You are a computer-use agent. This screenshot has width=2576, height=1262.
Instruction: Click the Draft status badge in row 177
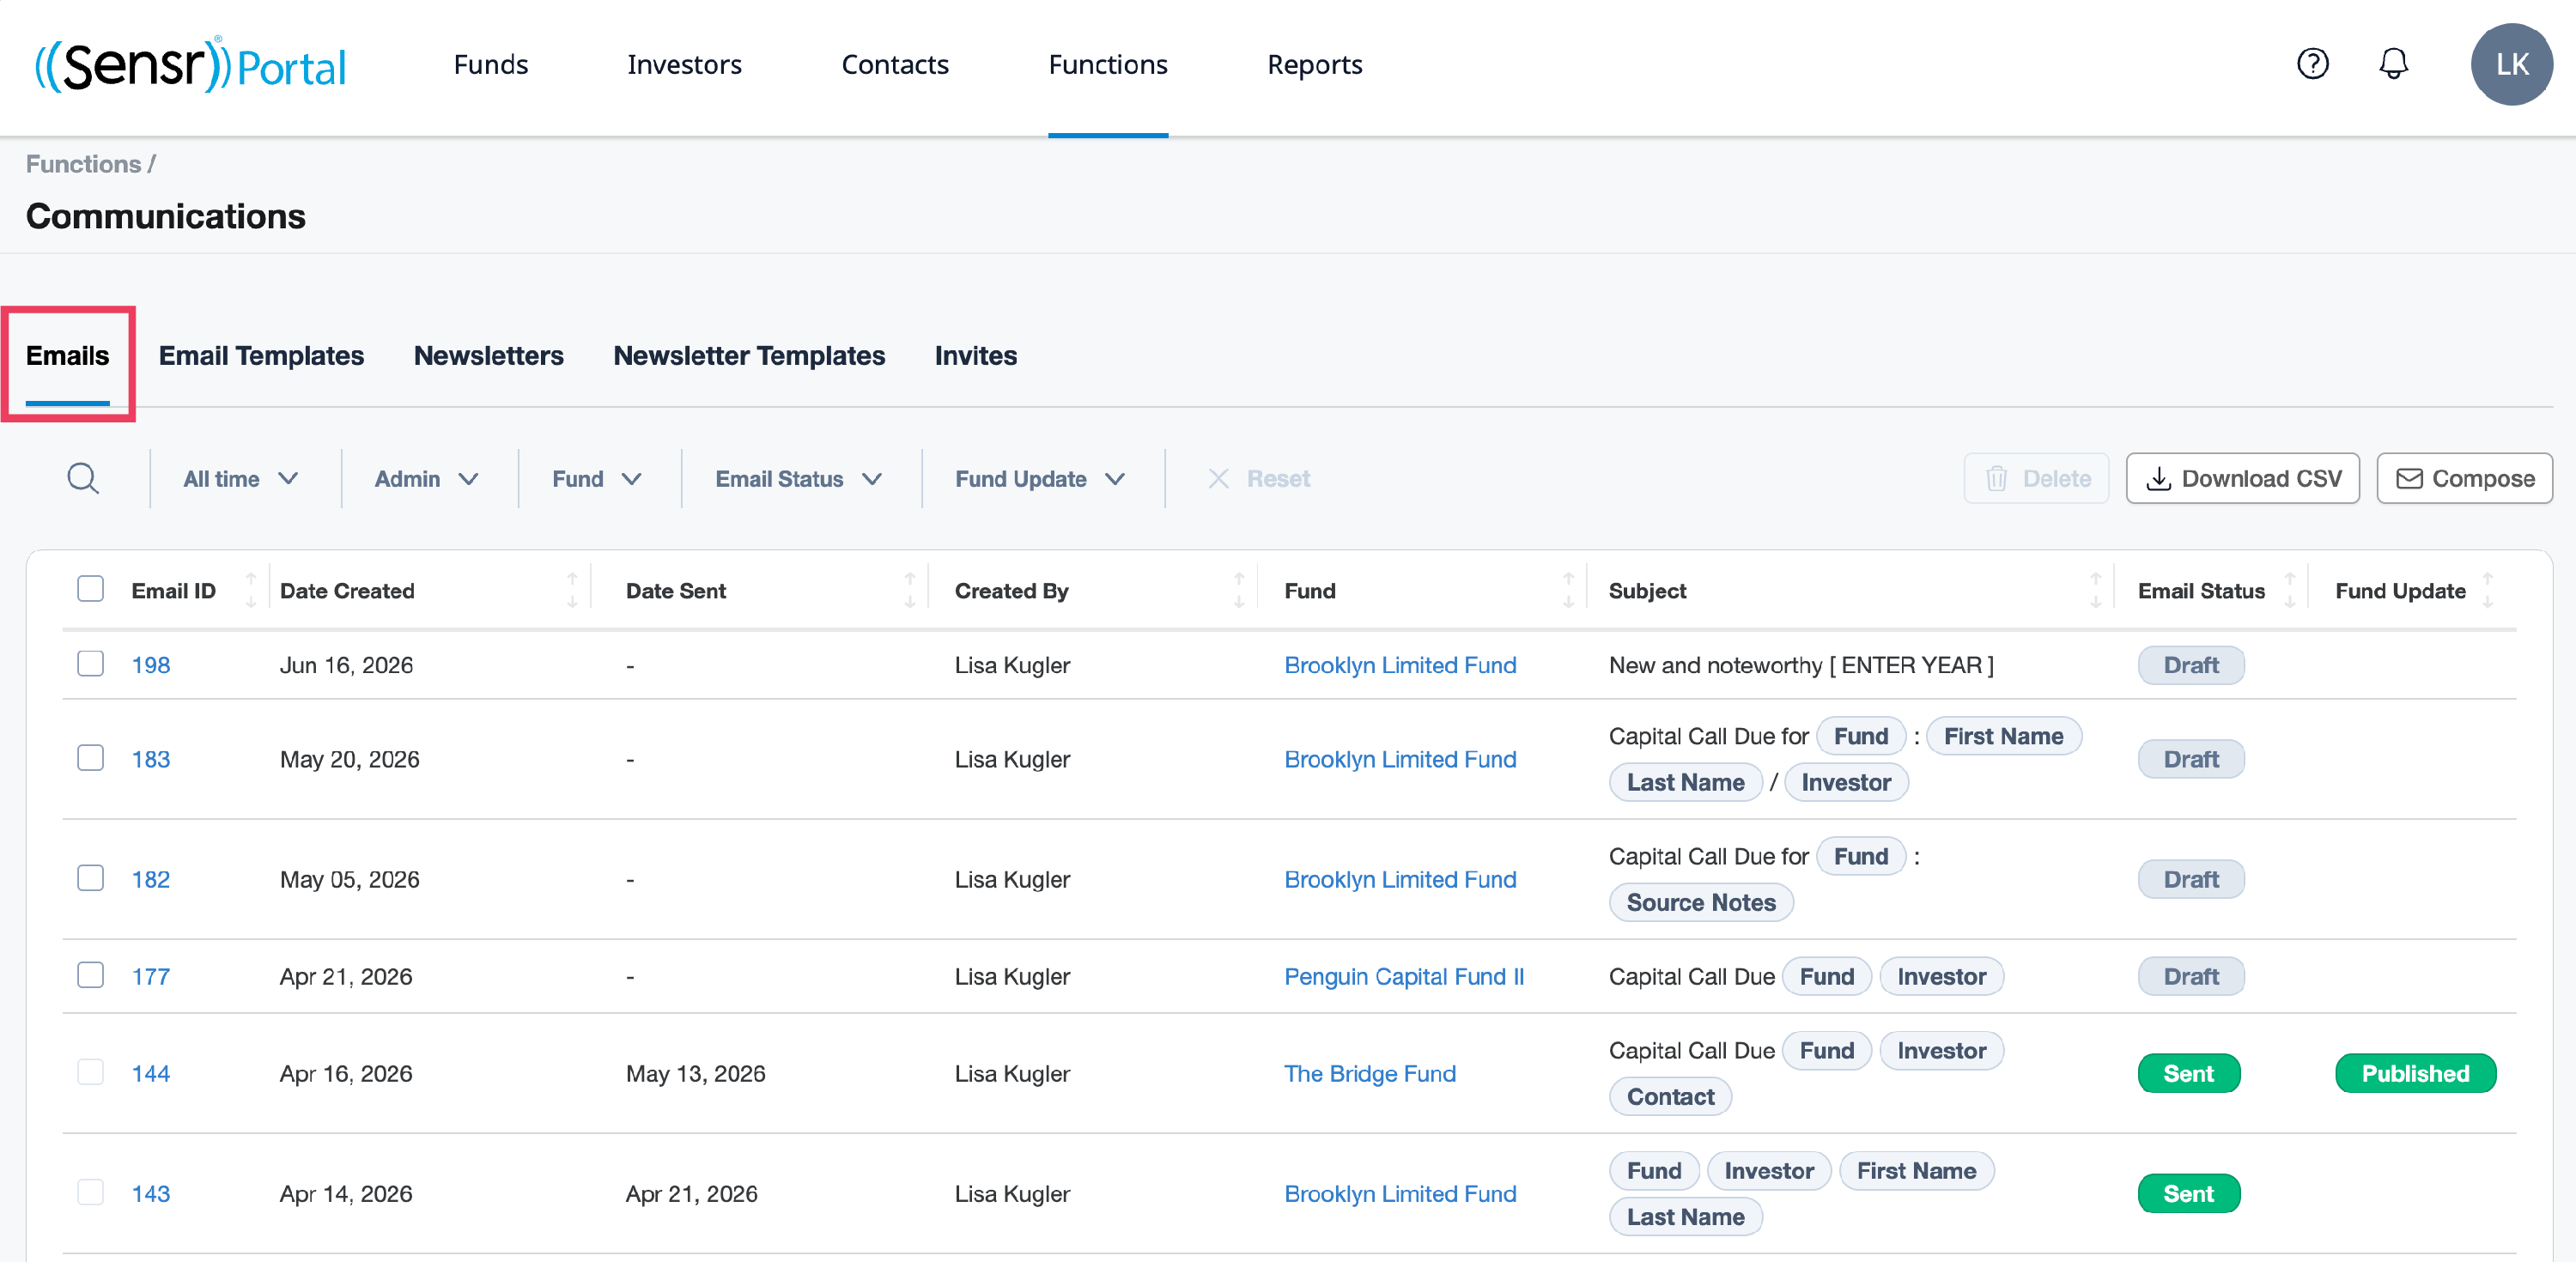tap(2191, 976)
